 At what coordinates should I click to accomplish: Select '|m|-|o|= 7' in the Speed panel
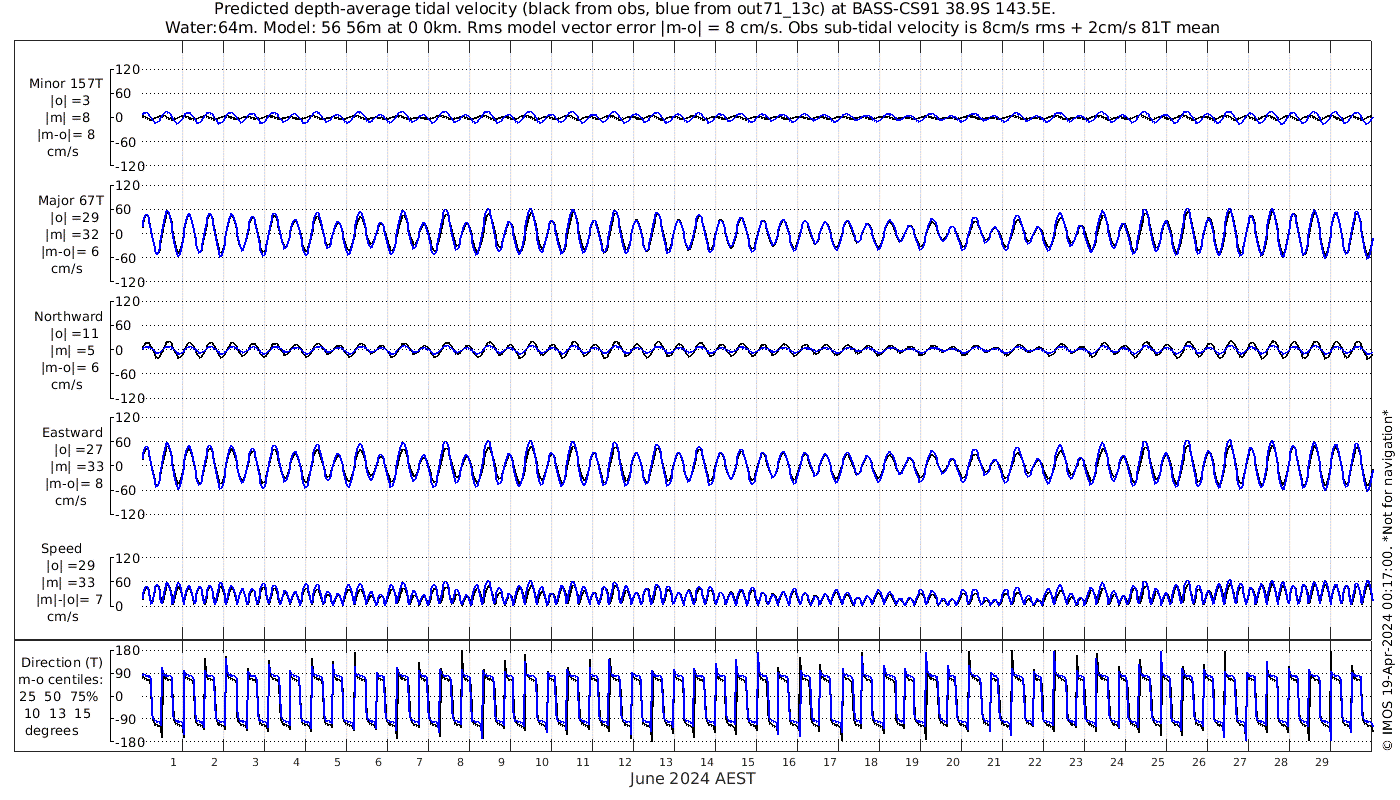point(70,600)
